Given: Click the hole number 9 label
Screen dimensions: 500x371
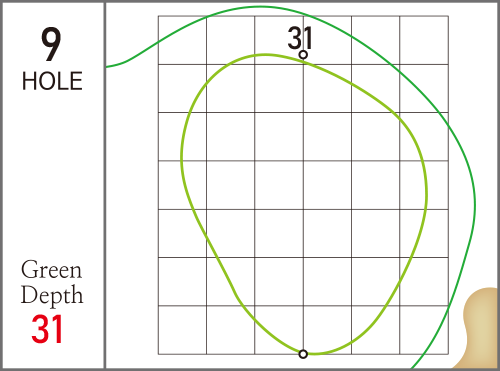Looking at the screenshot, I should click(51, 44).
